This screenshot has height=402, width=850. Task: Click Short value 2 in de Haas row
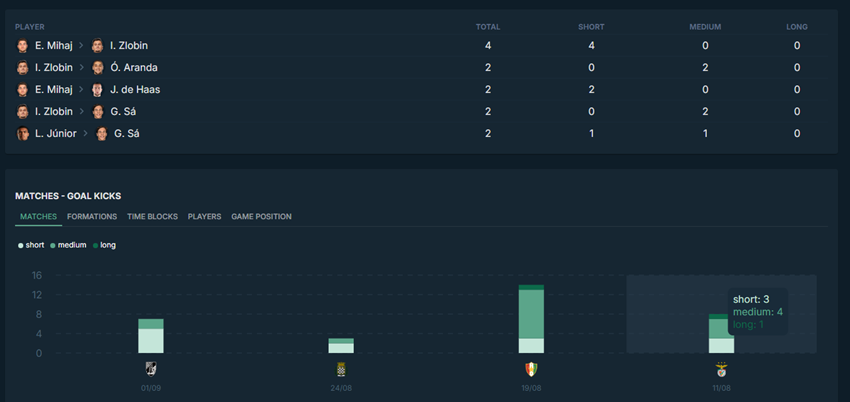[591, 89]
